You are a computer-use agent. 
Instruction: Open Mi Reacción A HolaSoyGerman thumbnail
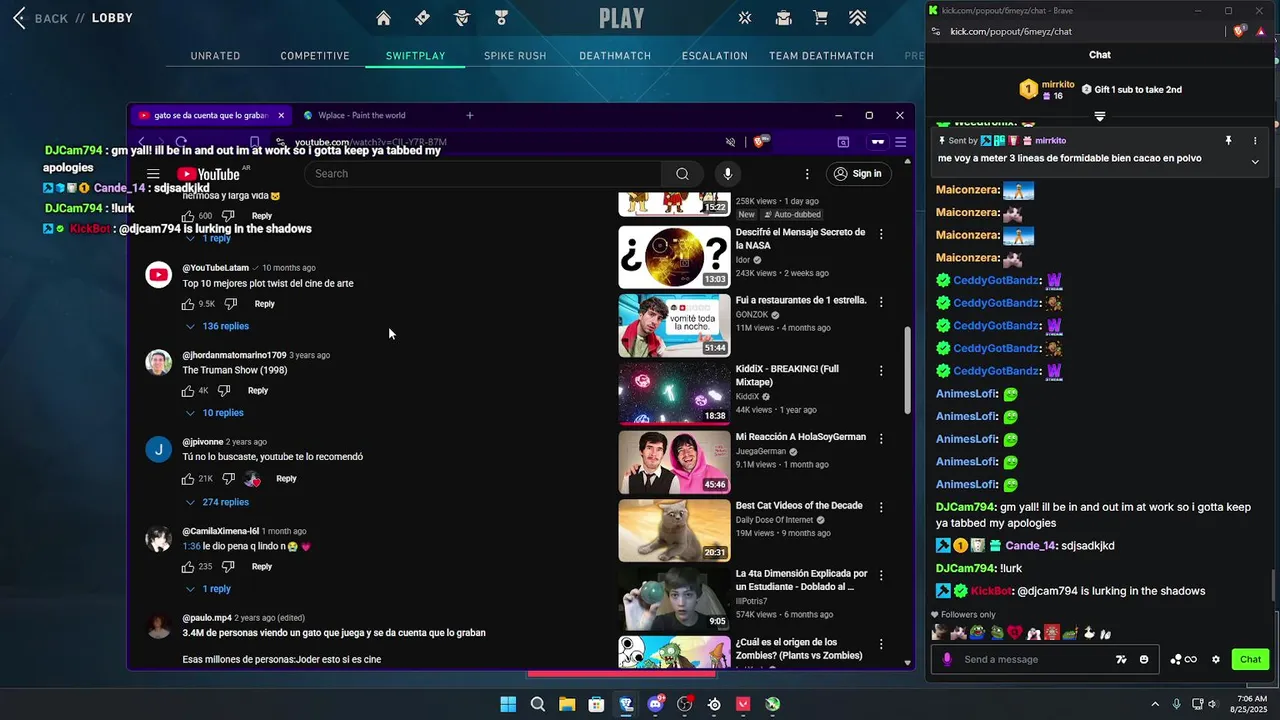pos(674,462)
